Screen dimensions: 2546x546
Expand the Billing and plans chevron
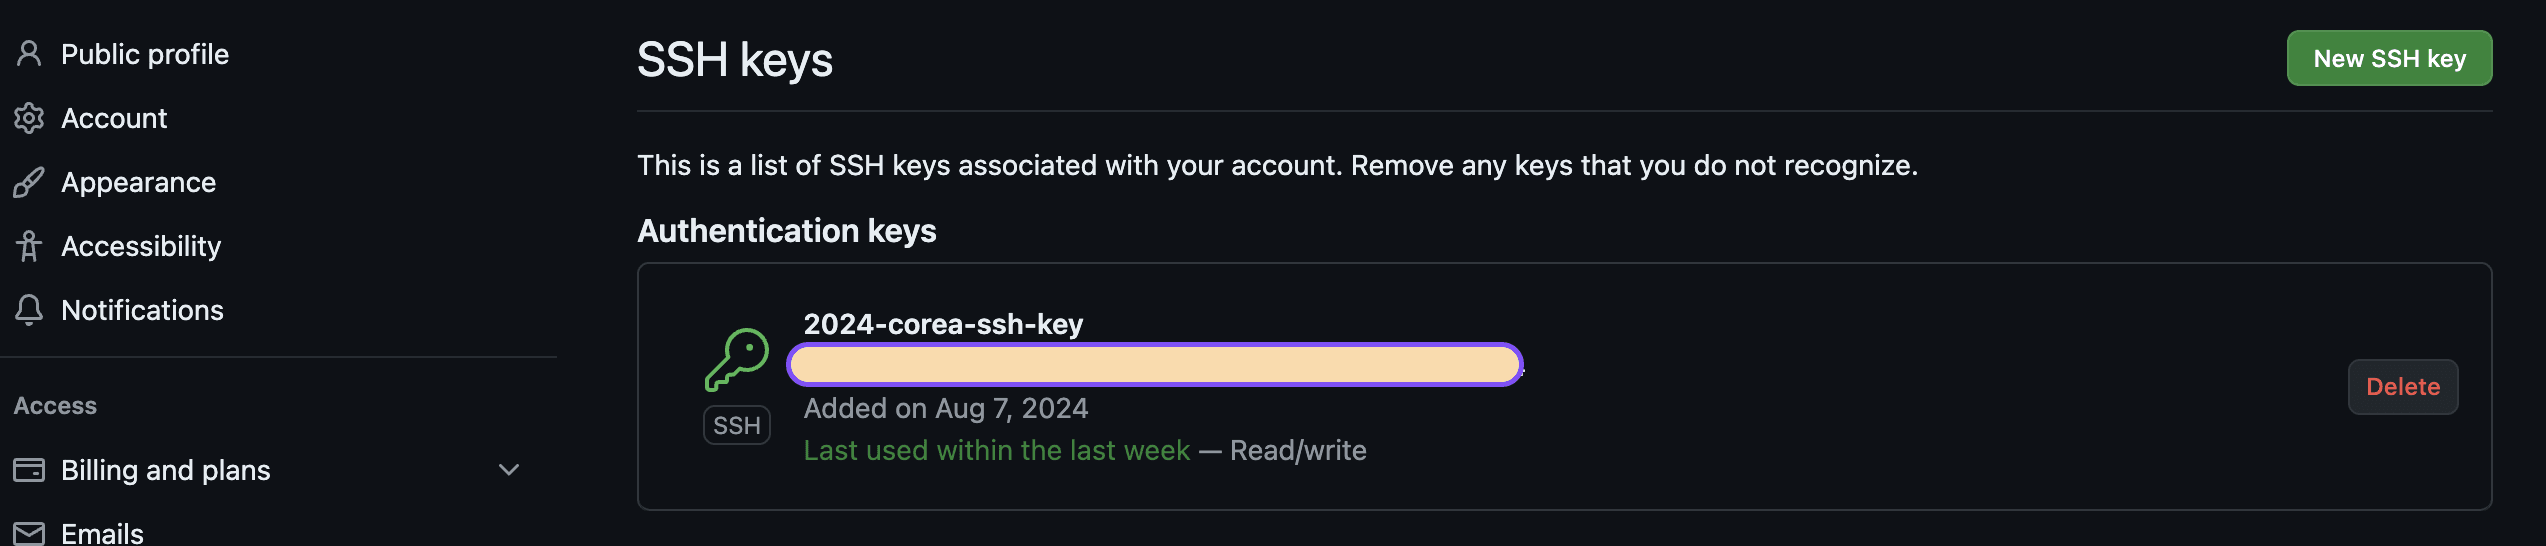509,470
